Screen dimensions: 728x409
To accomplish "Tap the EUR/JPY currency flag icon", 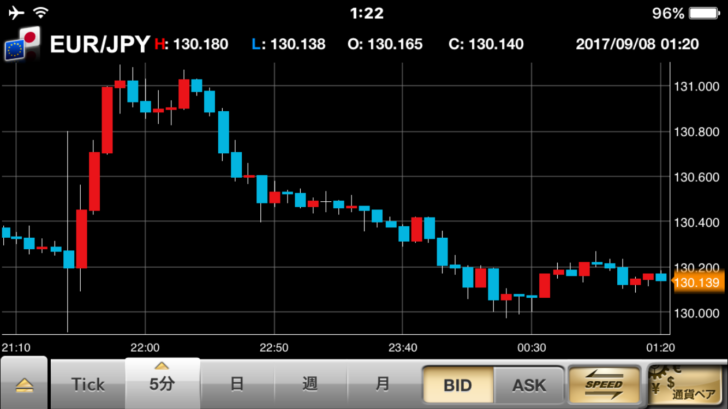I will (23, 43).
